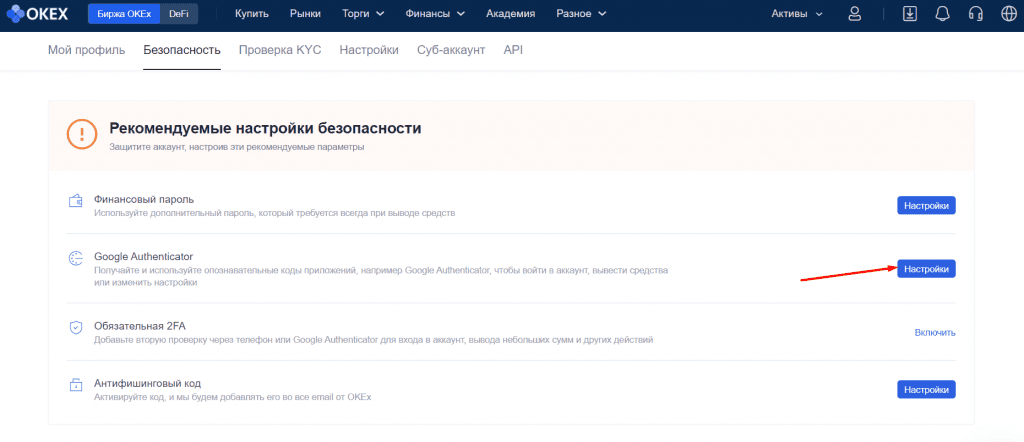The width and height of the screenshot is (1024, 442).
Task: Click the Google Authenticator row icon
Action: pos(76,258)
